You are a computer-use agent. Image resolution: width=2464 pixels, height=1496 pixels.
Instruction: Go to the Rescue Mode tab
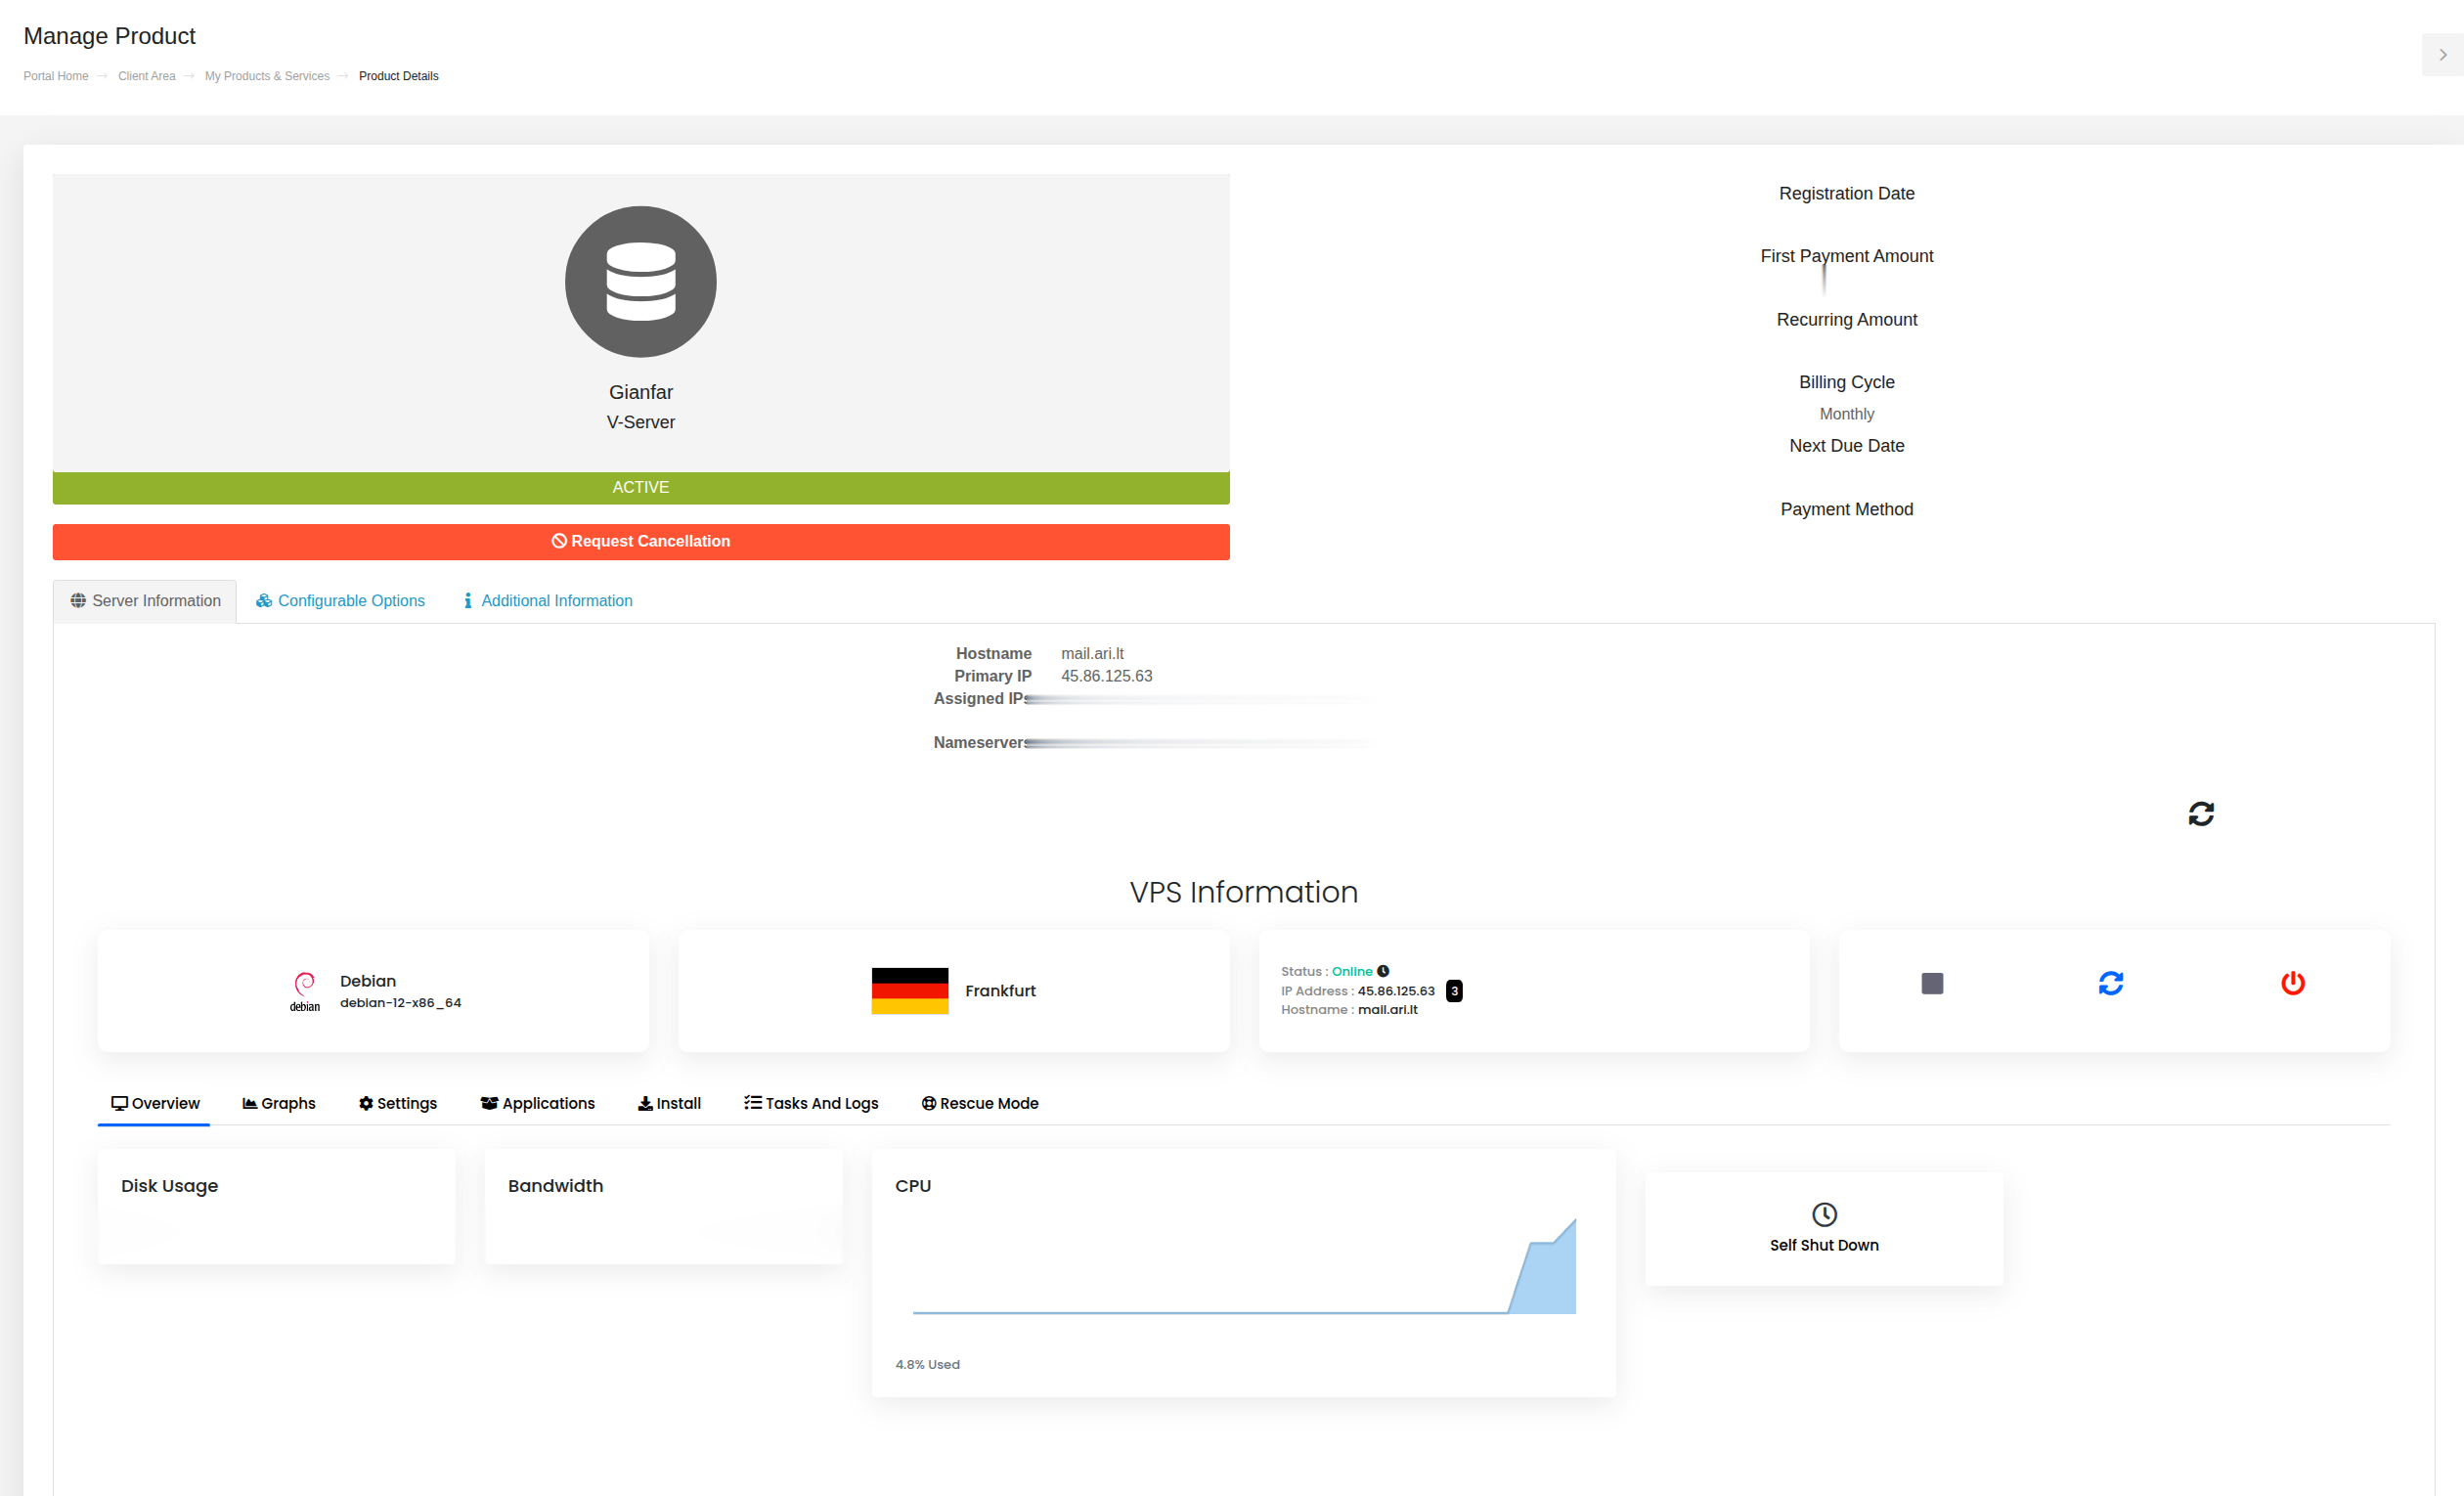[980, 1103]
